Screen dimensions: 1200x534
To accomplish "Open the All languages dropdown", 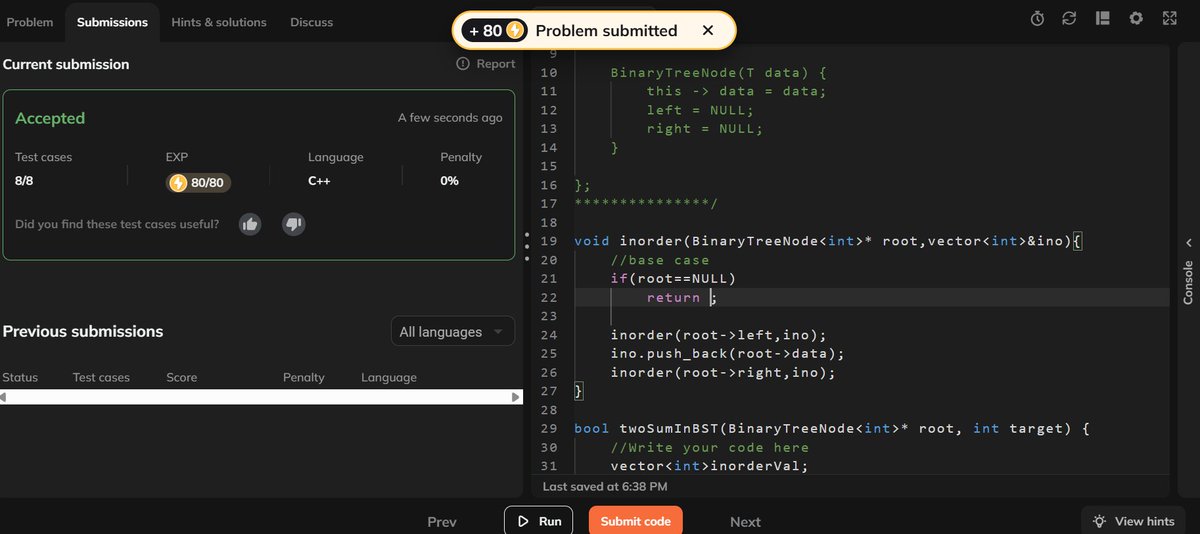I will pyautogui.click(x=452, y=332).
